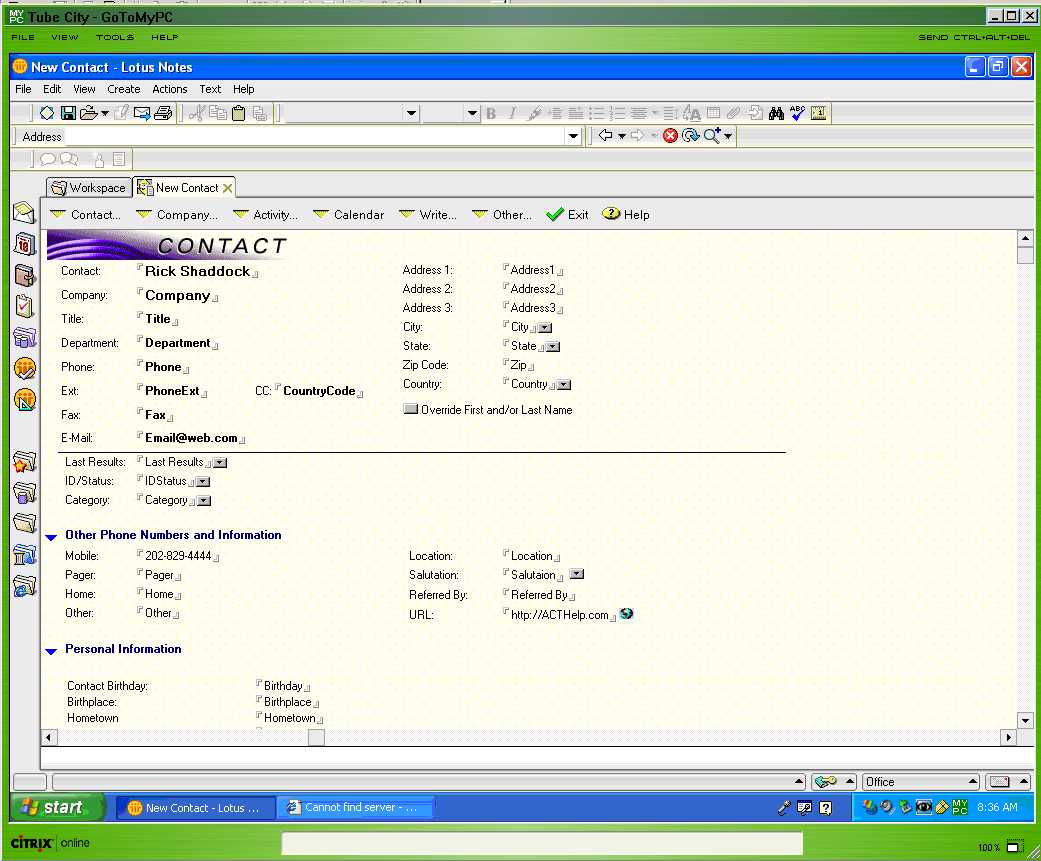Click the Rick Shaddock contact name field
The image size is (1041, 861).
pos(198,271)
